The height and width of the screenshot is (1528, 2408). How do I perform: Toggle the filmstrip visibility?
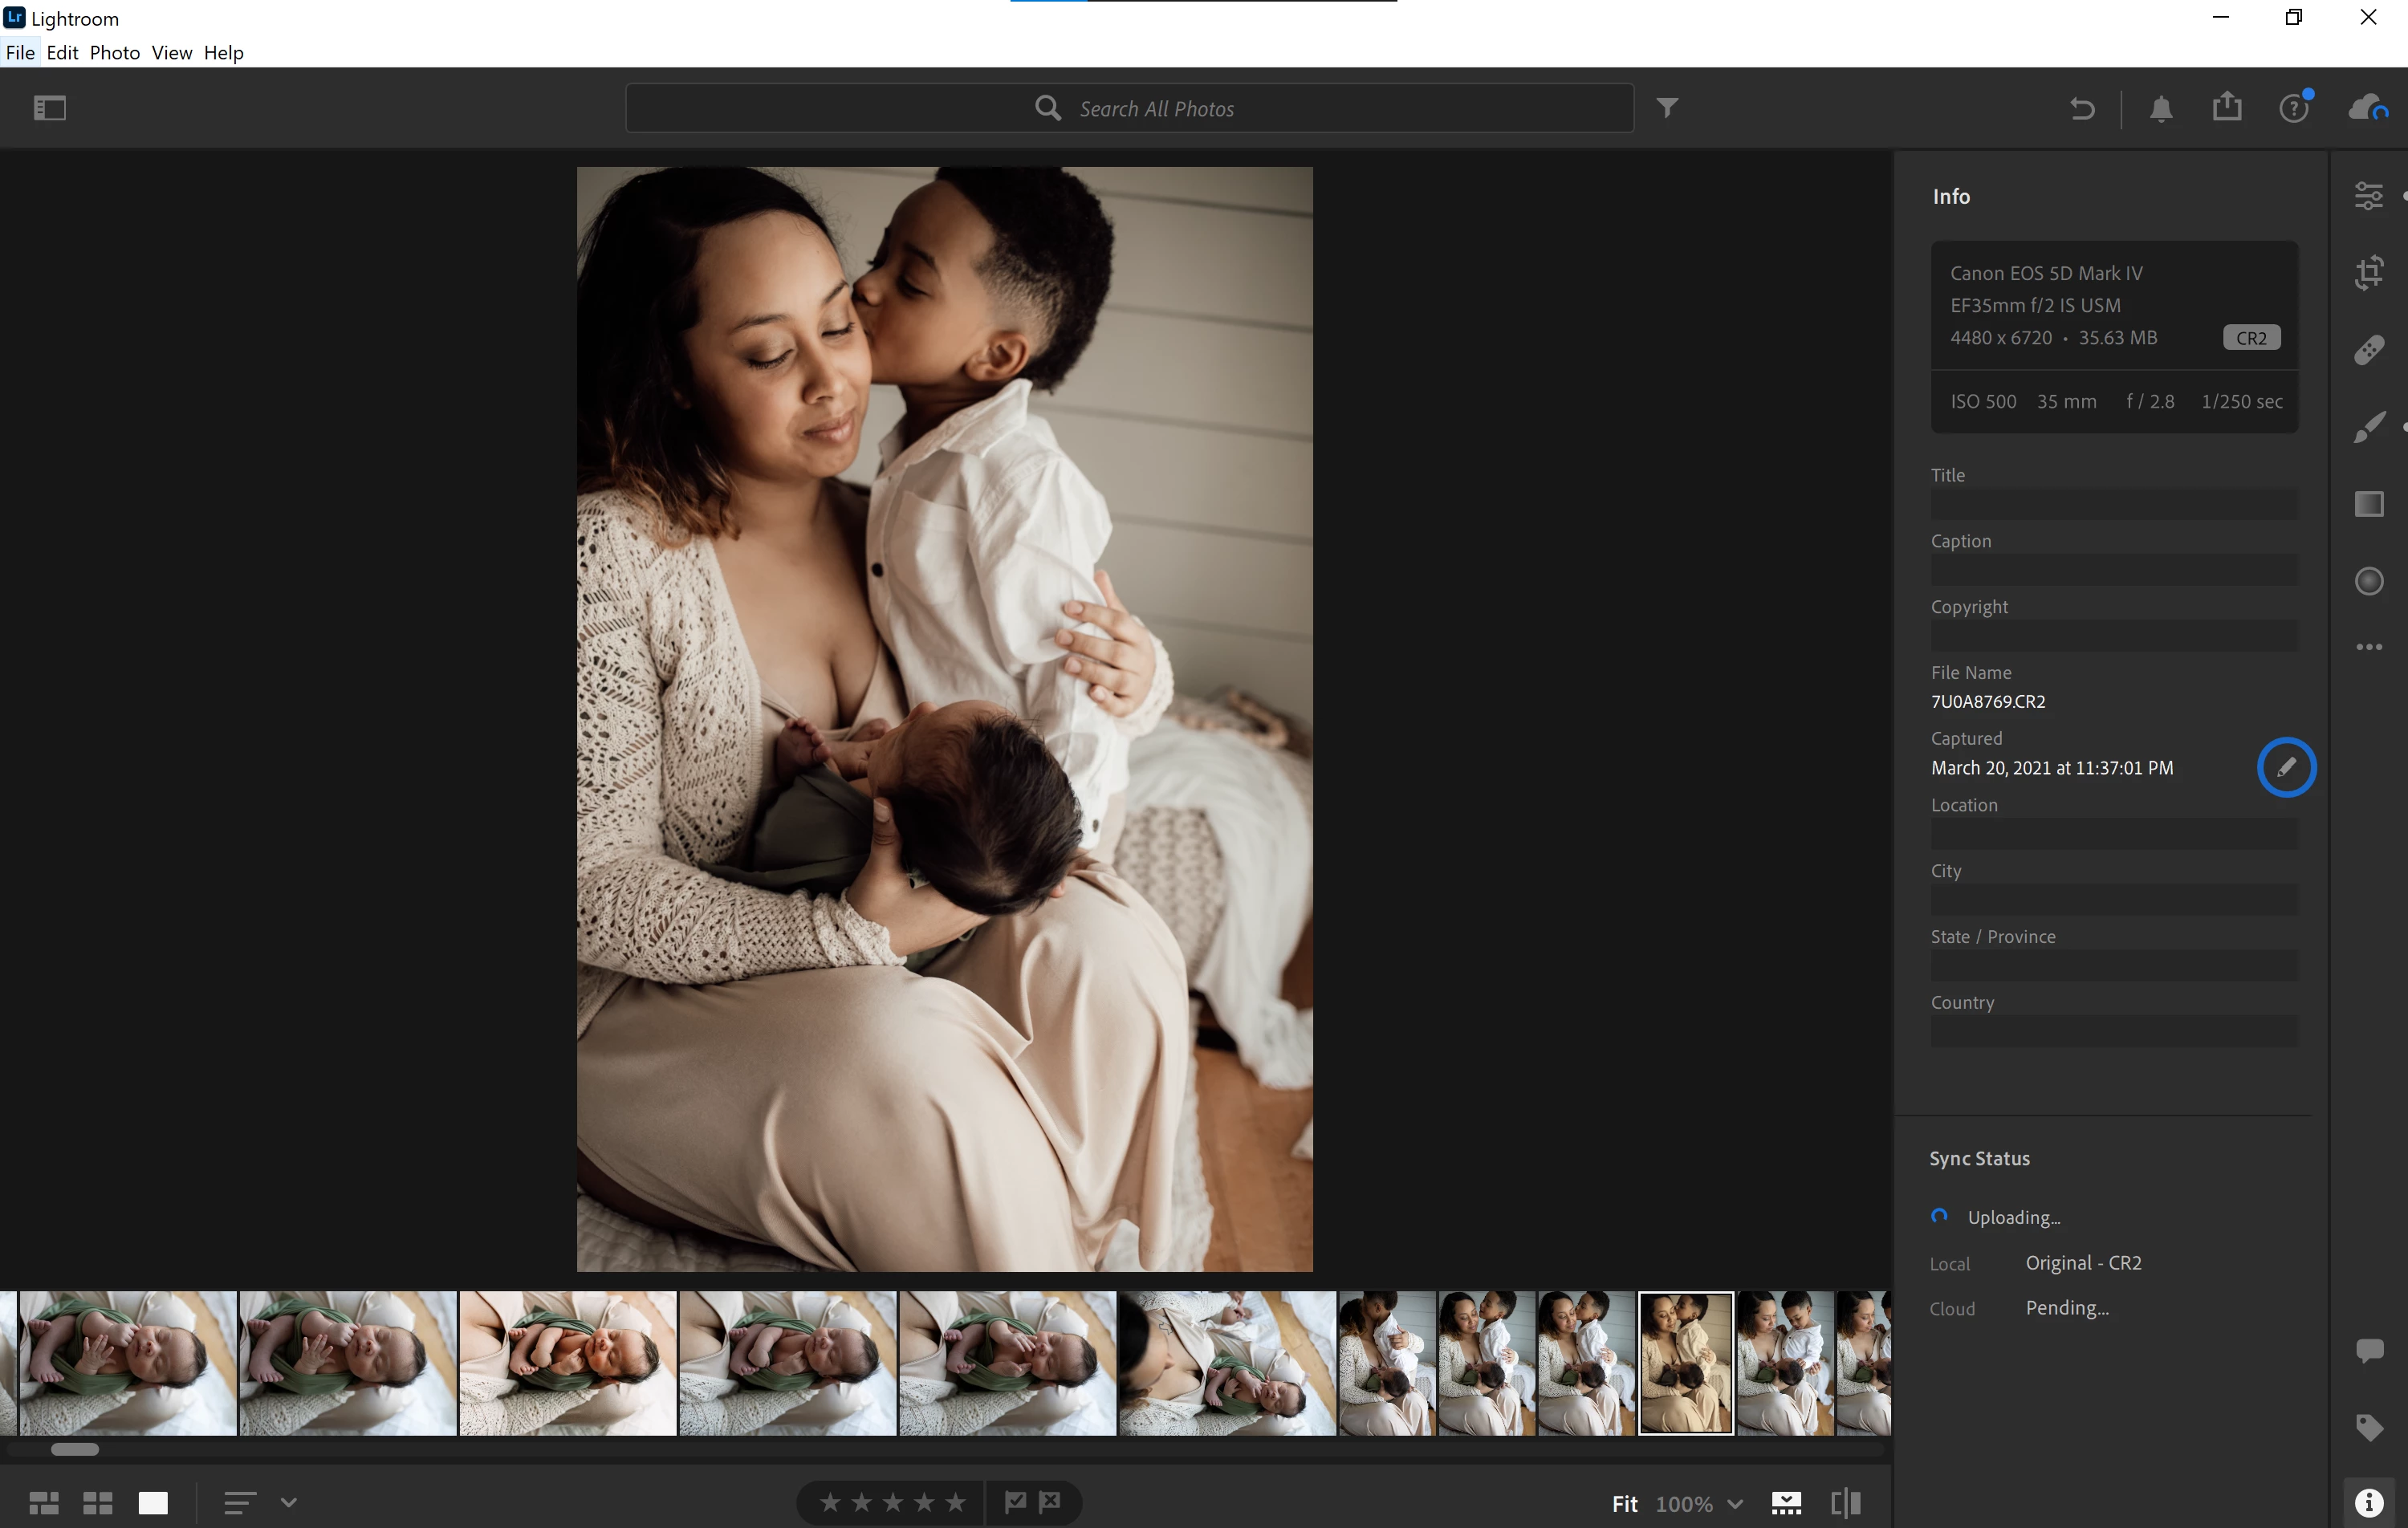point(1786,1503)
